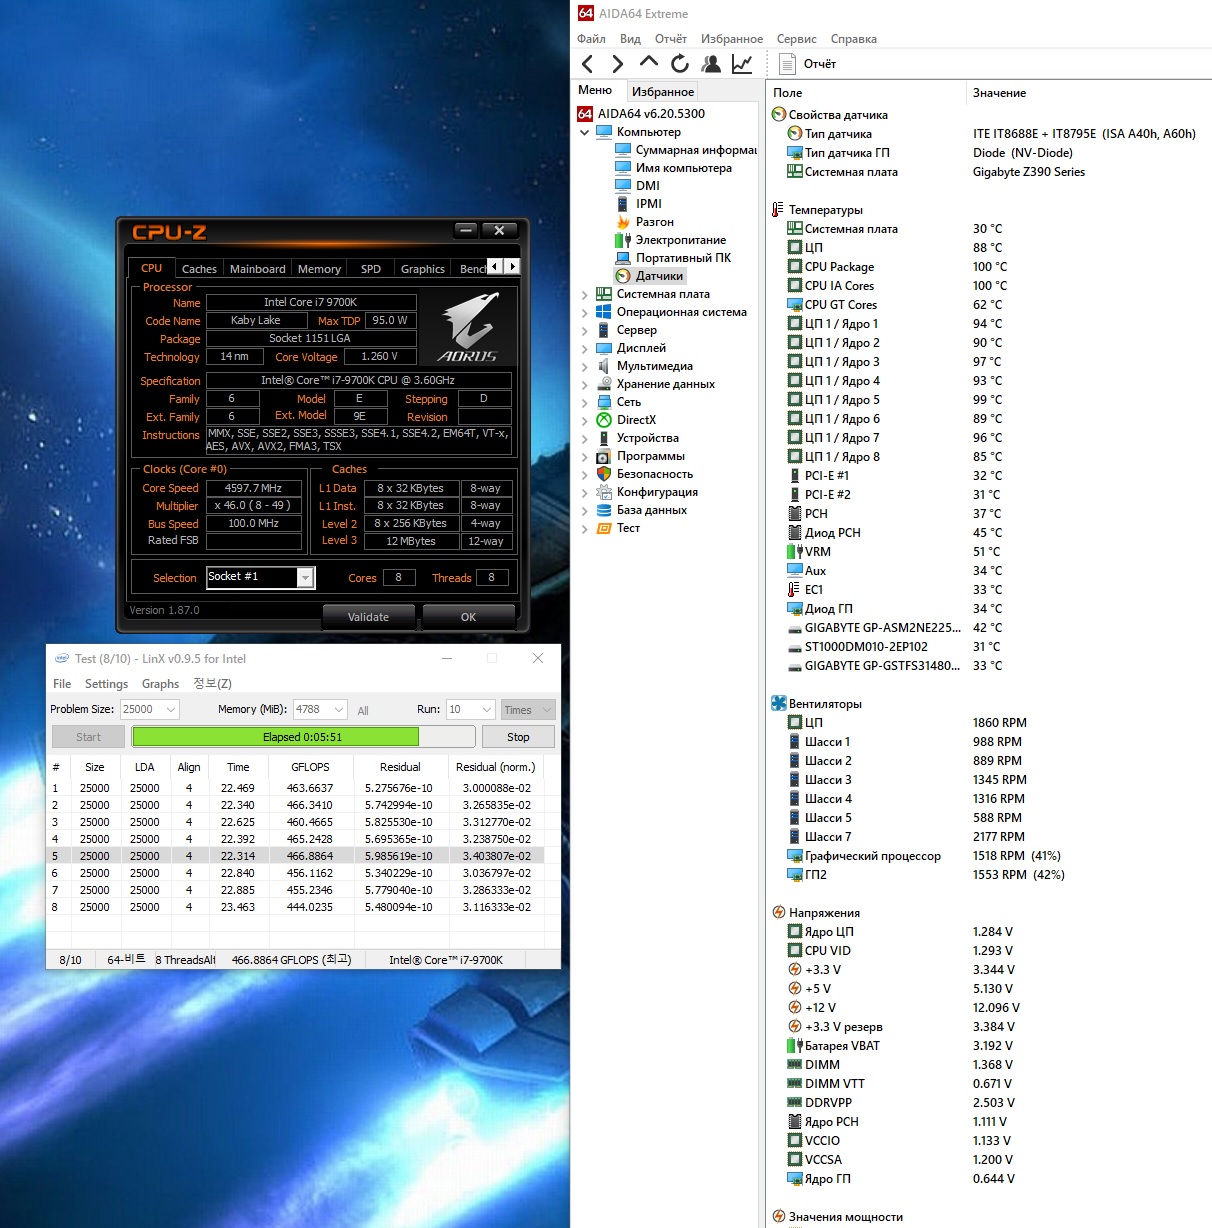Click the OK button in CPU-Z
The image size is (1212, 1228).
coord(468,617)
